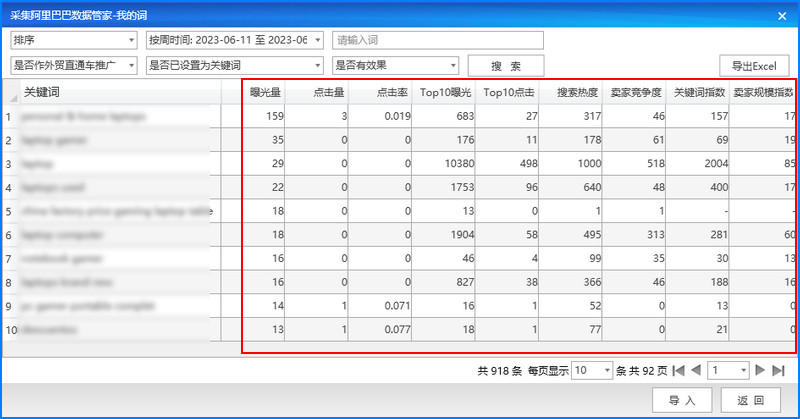Sort by the 搜索热度 column header
The width and height of the screenshot is (800, 419).
(570, 92)
